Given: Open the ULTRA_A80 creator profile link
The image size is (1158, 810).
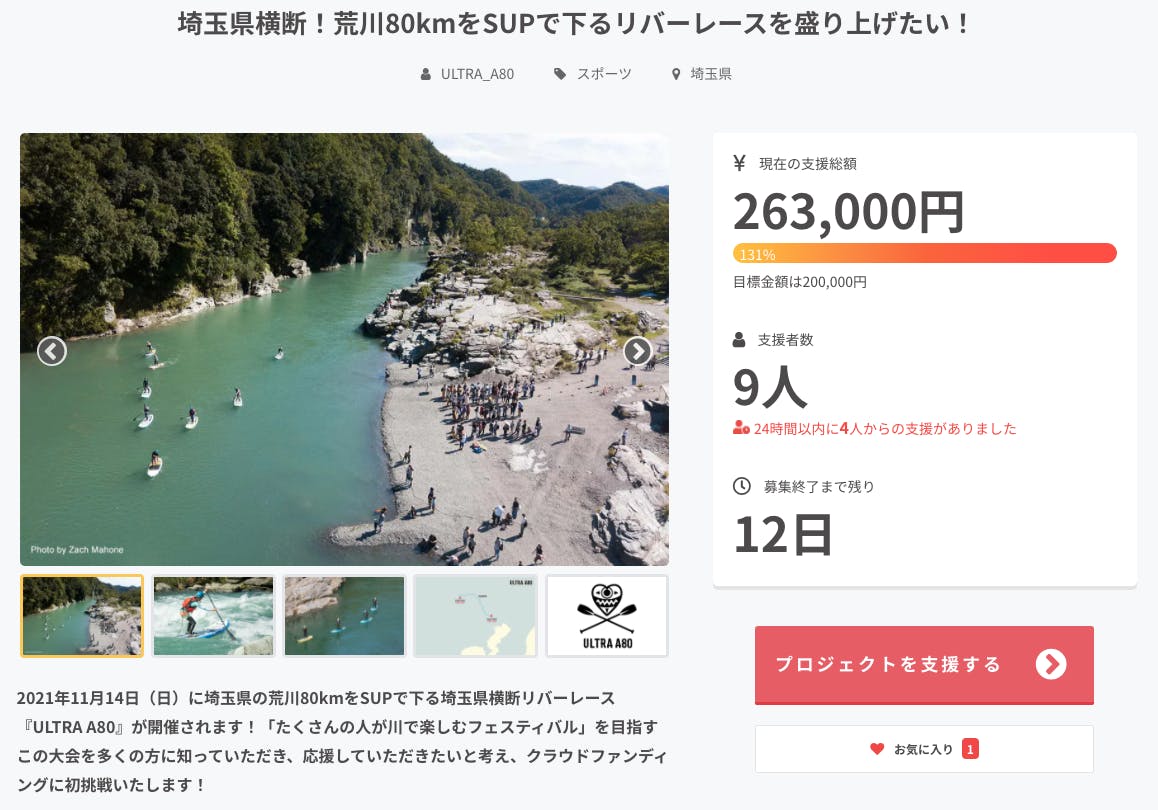Looking at the screenshot, I should click(477, 74).
